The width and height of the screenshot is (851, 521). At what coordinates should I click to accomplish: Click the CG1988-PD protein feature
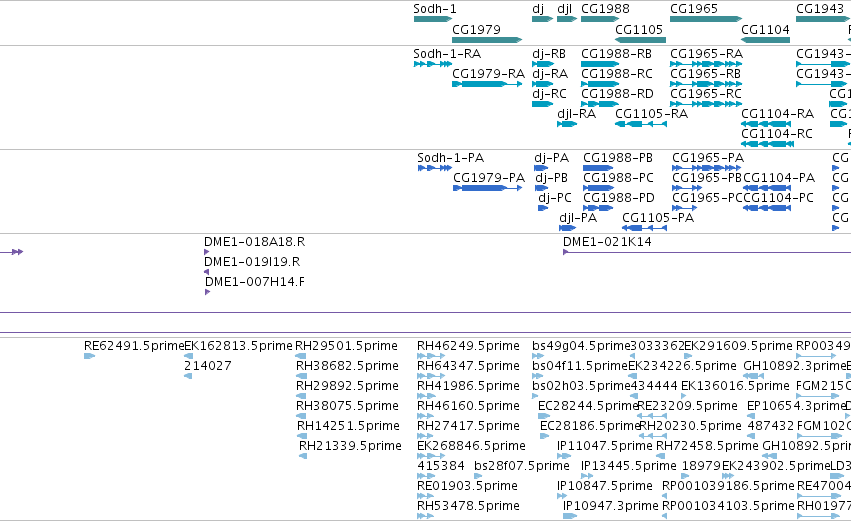click(x=598, y=208)
